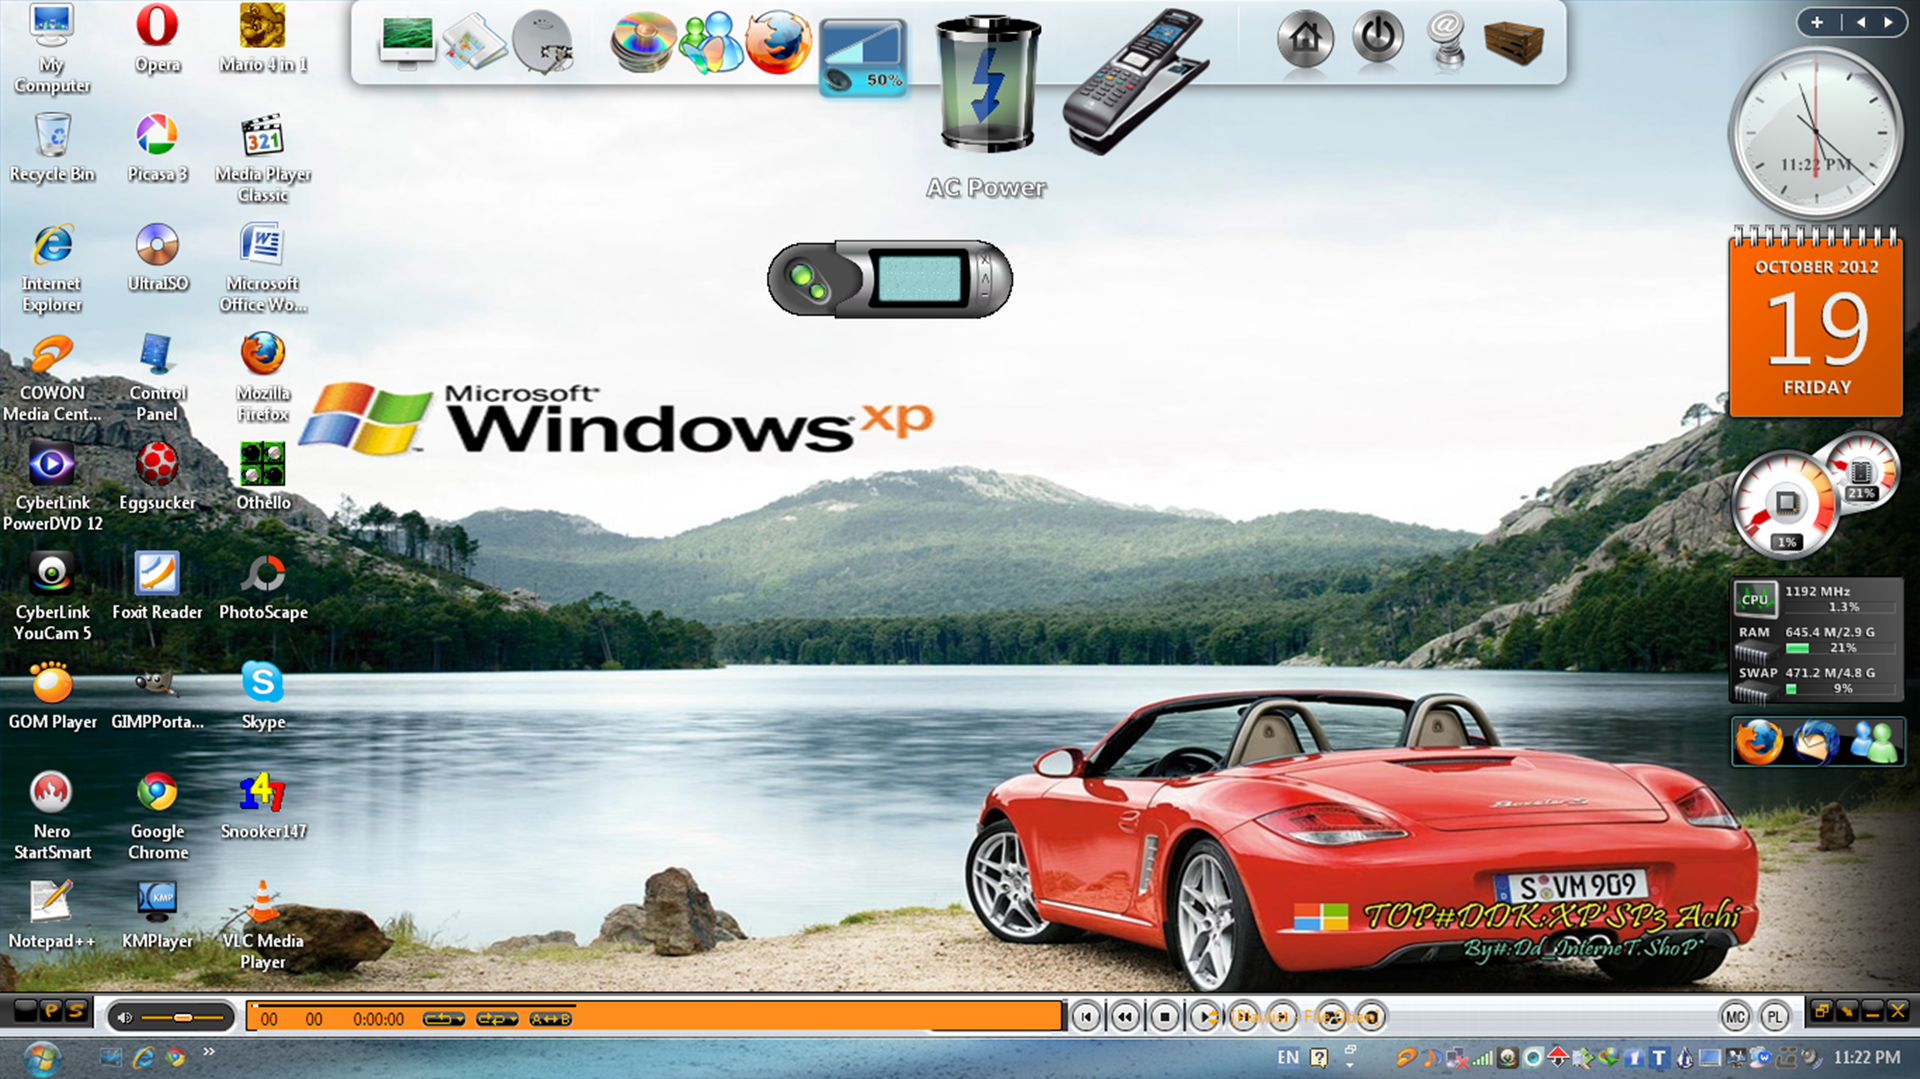
Task: Open the Windows Start orb
Action: point(42,1057)
